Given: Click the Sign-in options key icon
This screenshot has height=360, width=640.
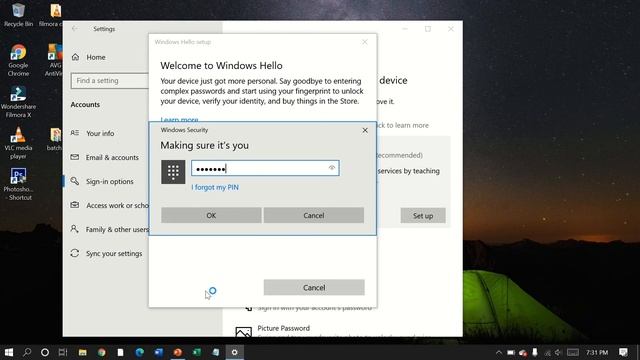Looking at the screenshot, I should pyautogui.click(x=75, y=181).
